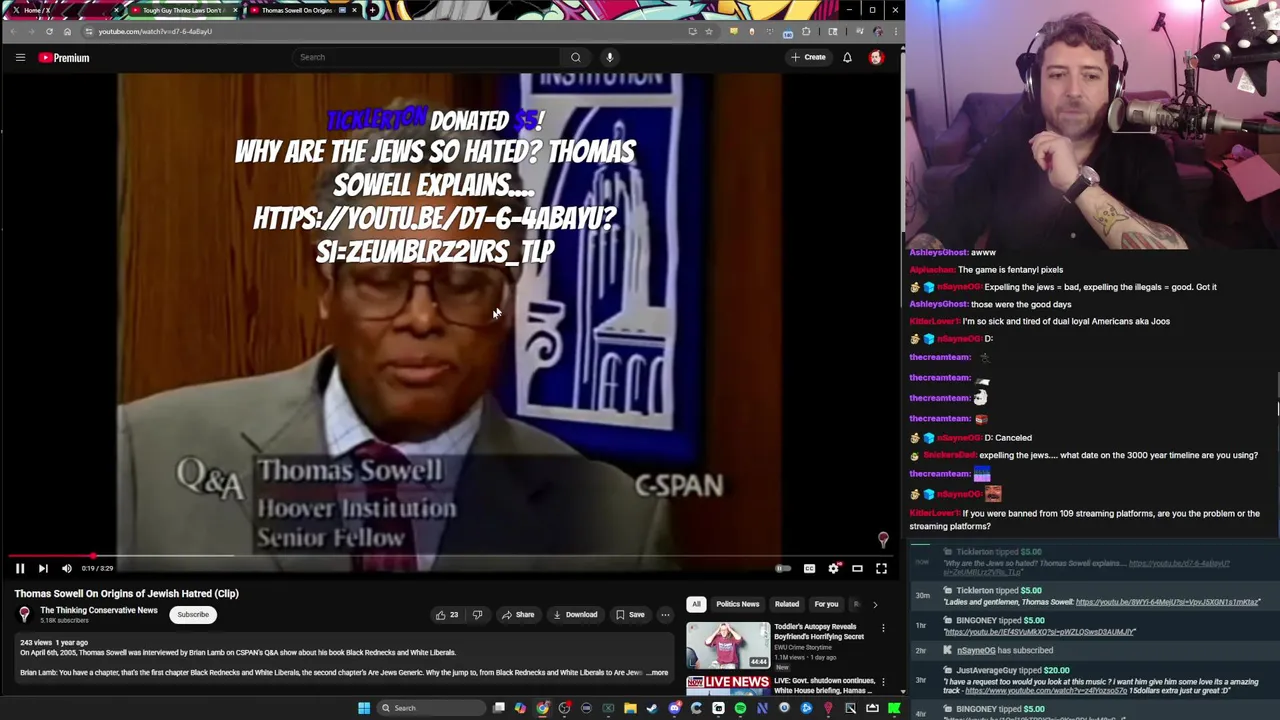This screenshot has height=720, width=1280.
Task: Open options menu for the LIVE Govt. shutdown video
Action: click(883, 682)
